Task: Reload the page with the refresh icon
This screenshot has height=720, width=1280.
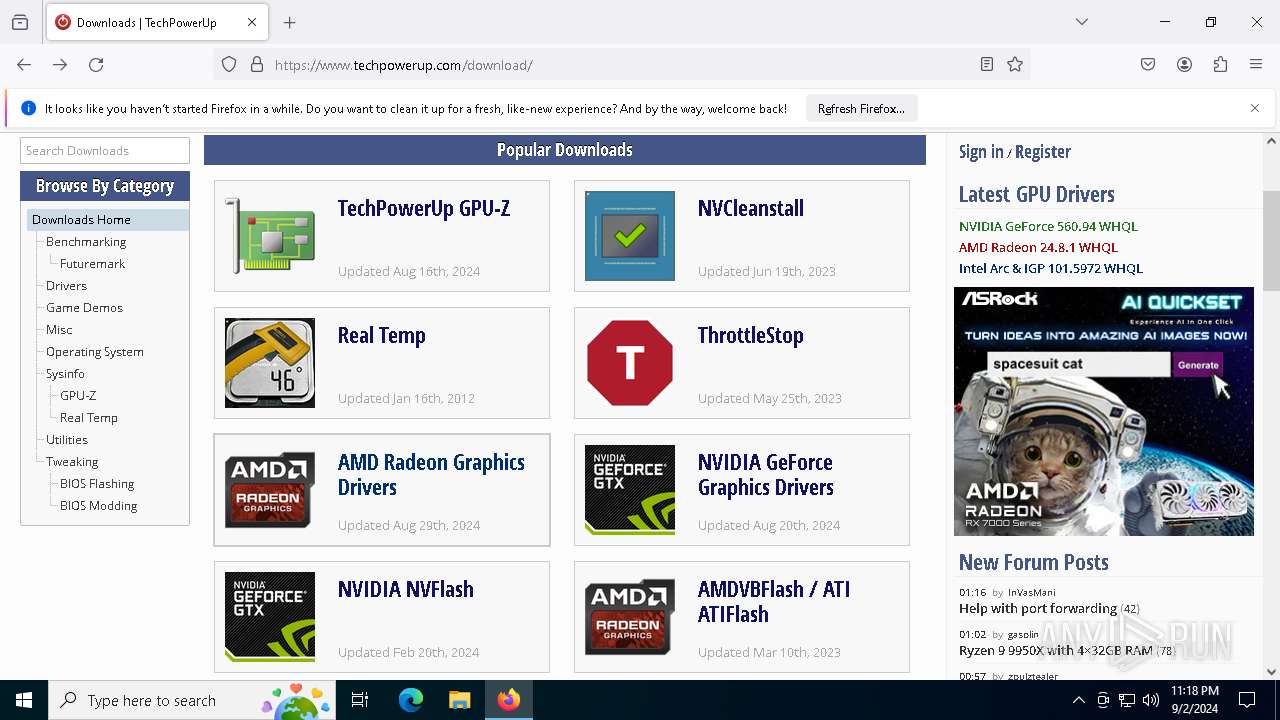Action: [x=96, y=65]
